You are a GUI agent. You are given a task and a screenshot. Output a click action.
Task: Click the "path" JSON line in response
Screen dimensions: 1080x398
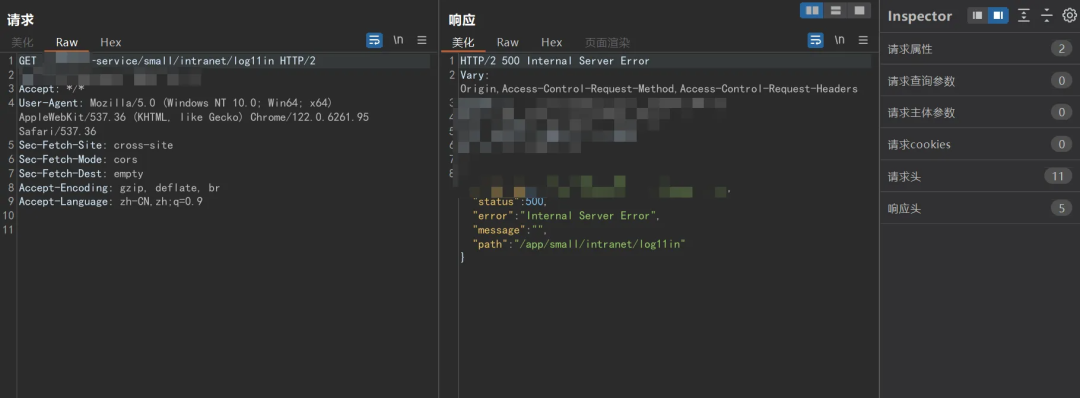[x=579, y=244]
